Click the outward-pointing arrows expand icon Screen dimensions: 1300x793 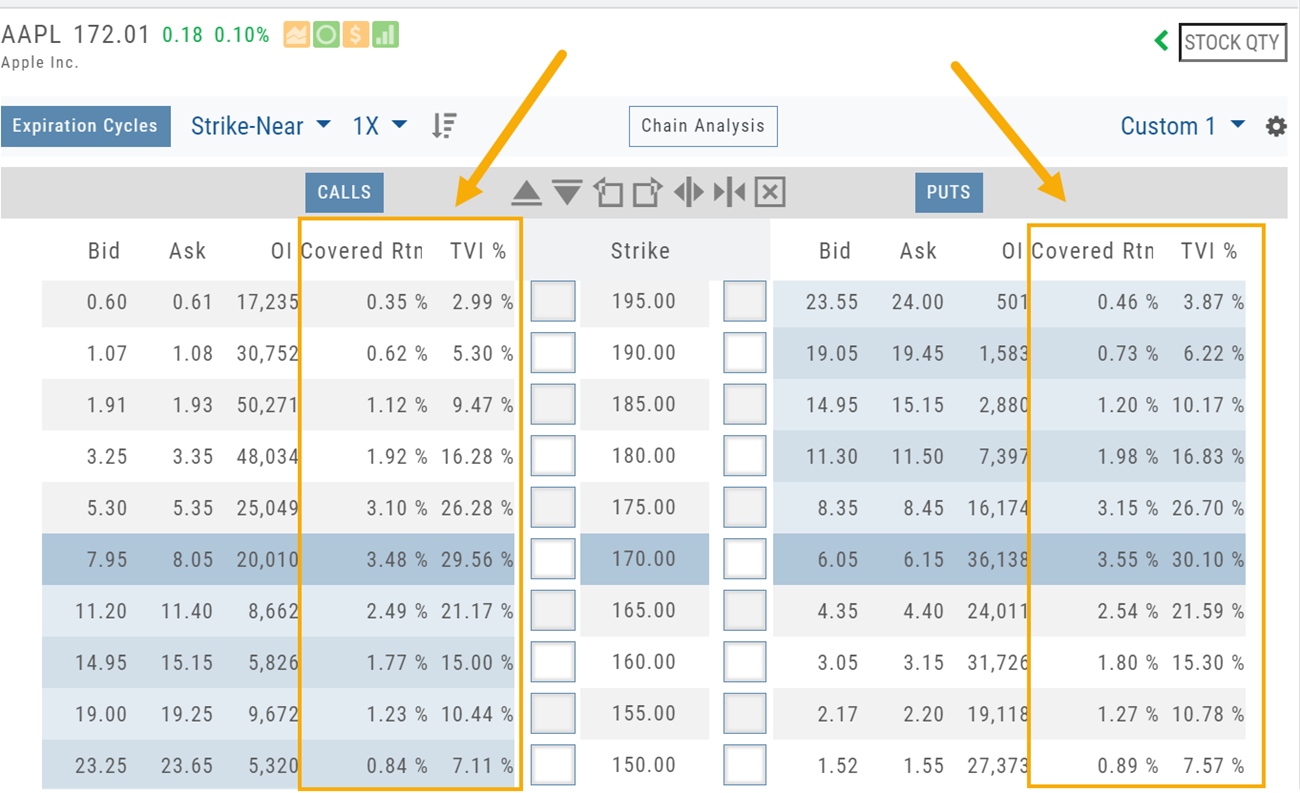688,192
